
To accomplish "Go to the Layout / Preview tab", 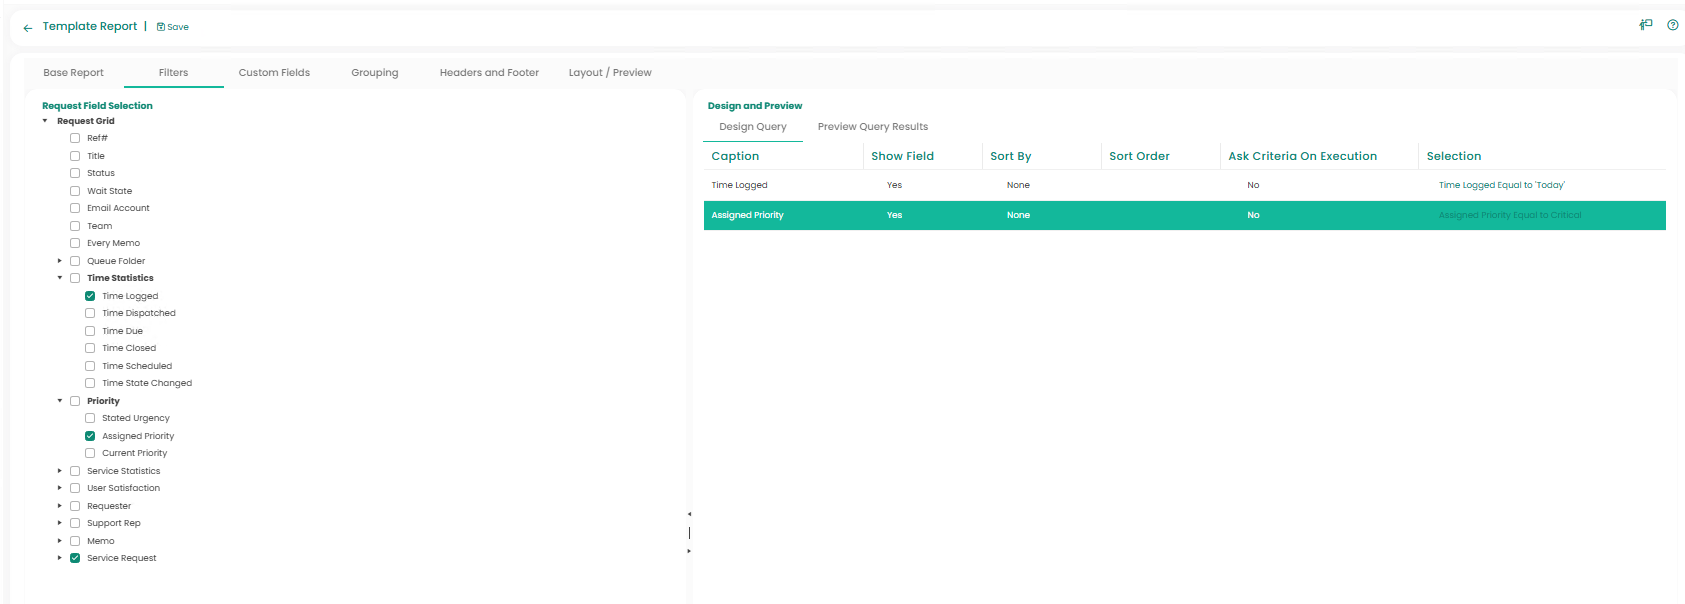I will 609,73.
